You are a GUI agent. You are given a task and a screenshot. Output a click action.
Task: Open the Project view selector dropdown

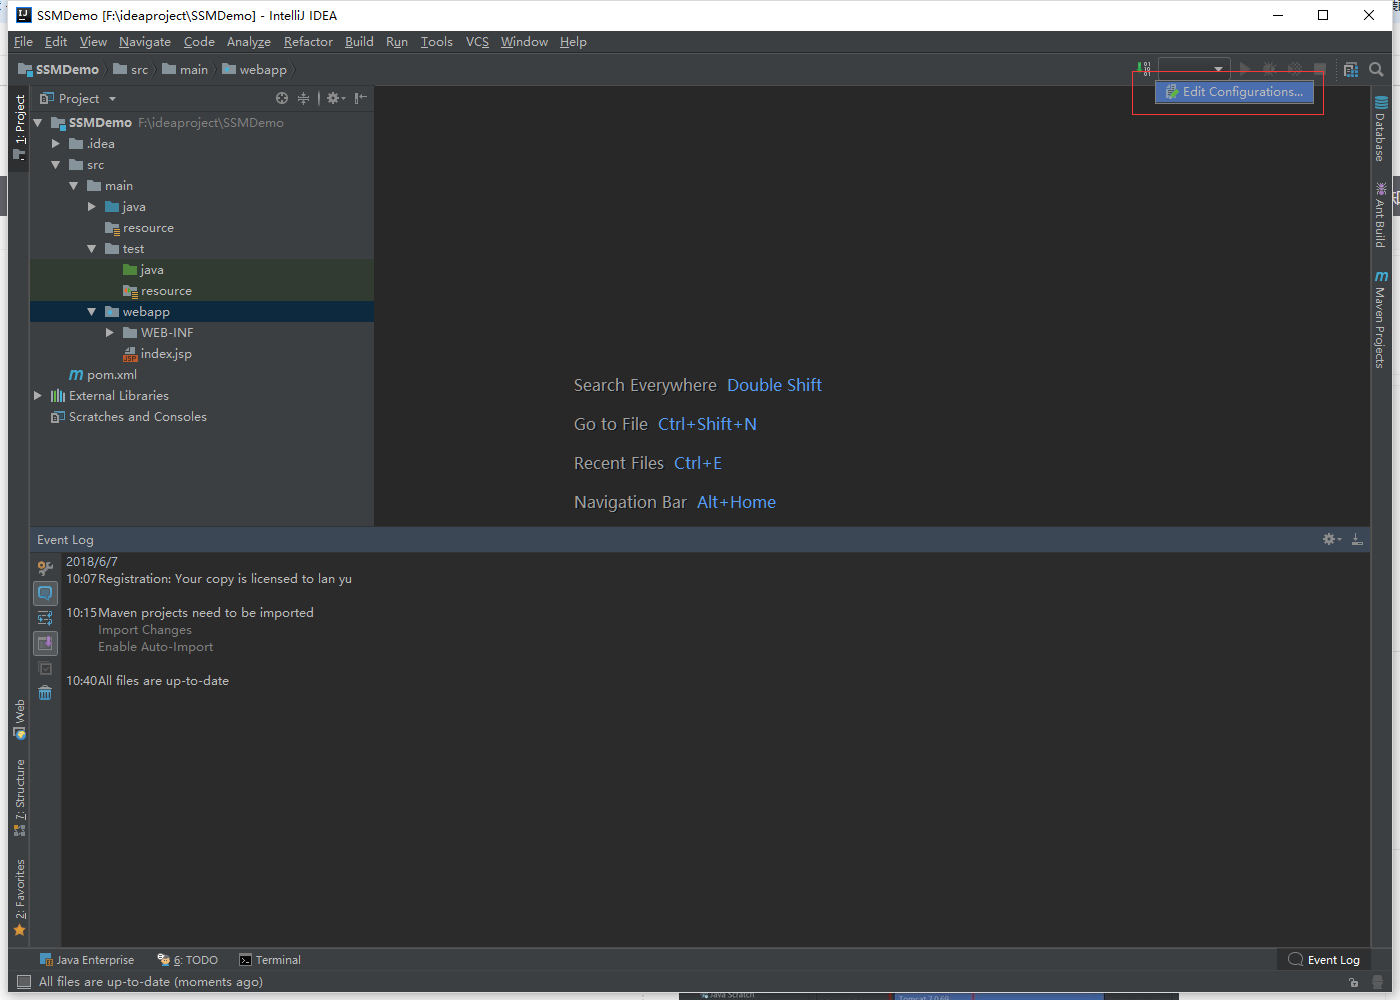coord(78,98)
